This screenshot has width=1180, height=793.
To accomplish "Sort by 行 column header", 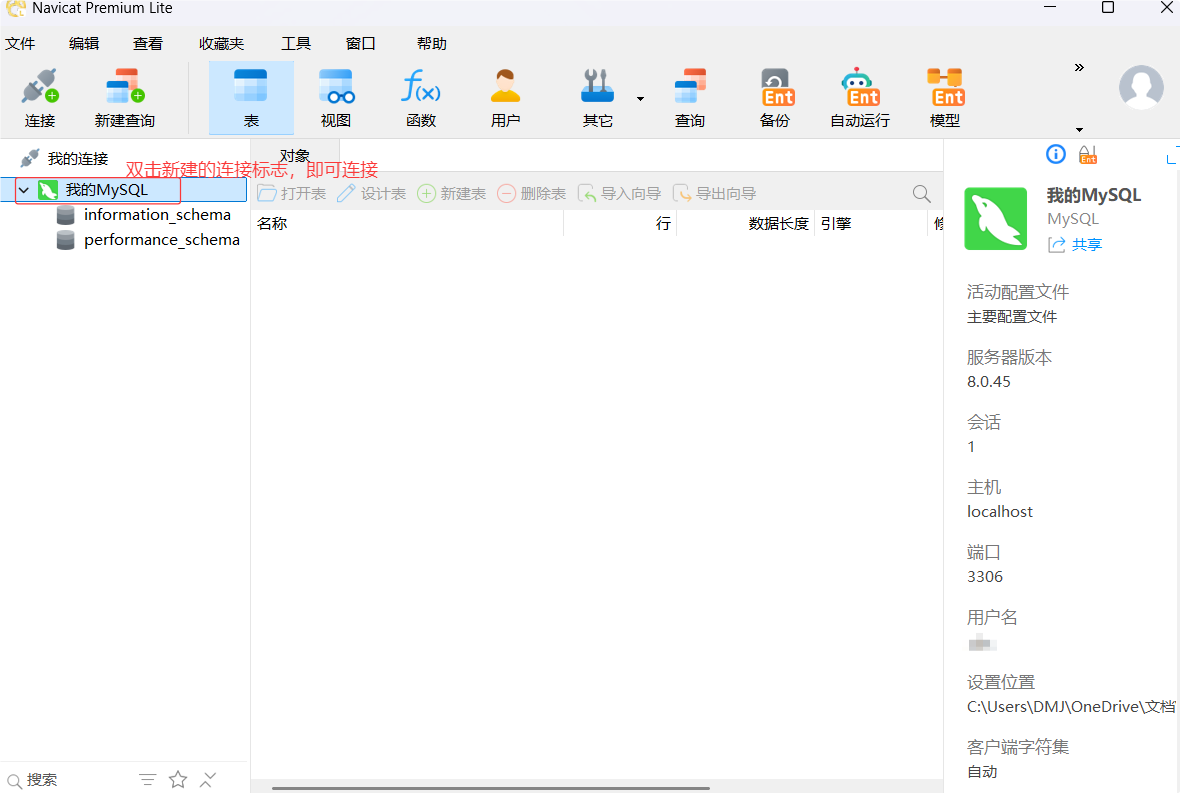I will point(620,223).
